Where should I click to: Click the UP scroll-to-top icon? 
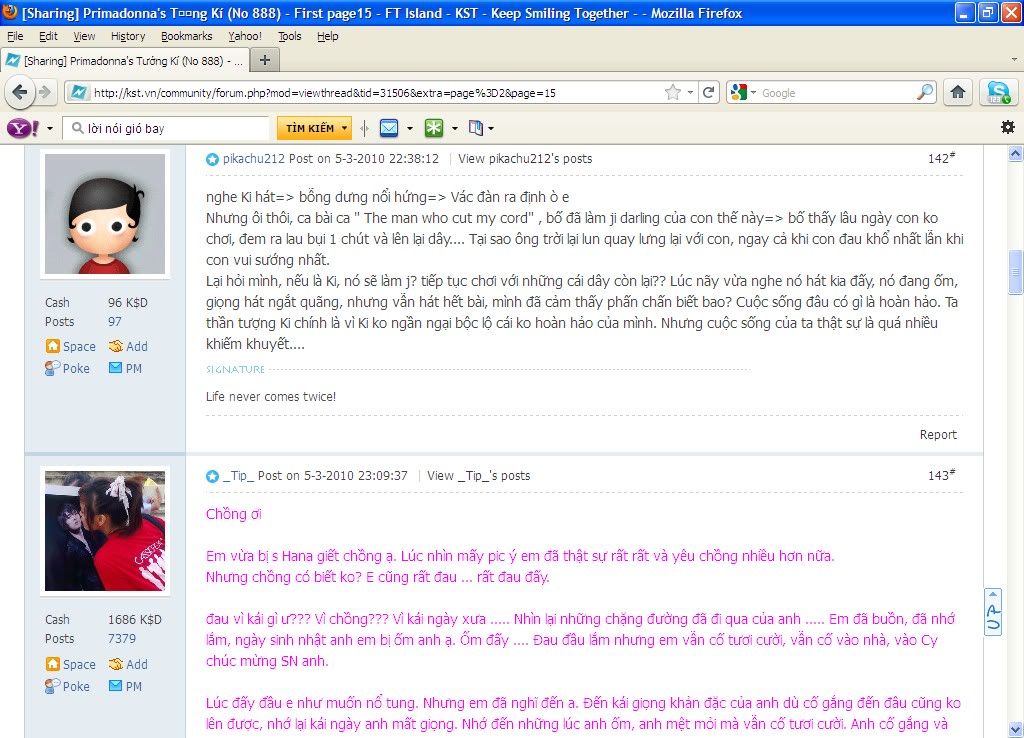tap(993, 611)
